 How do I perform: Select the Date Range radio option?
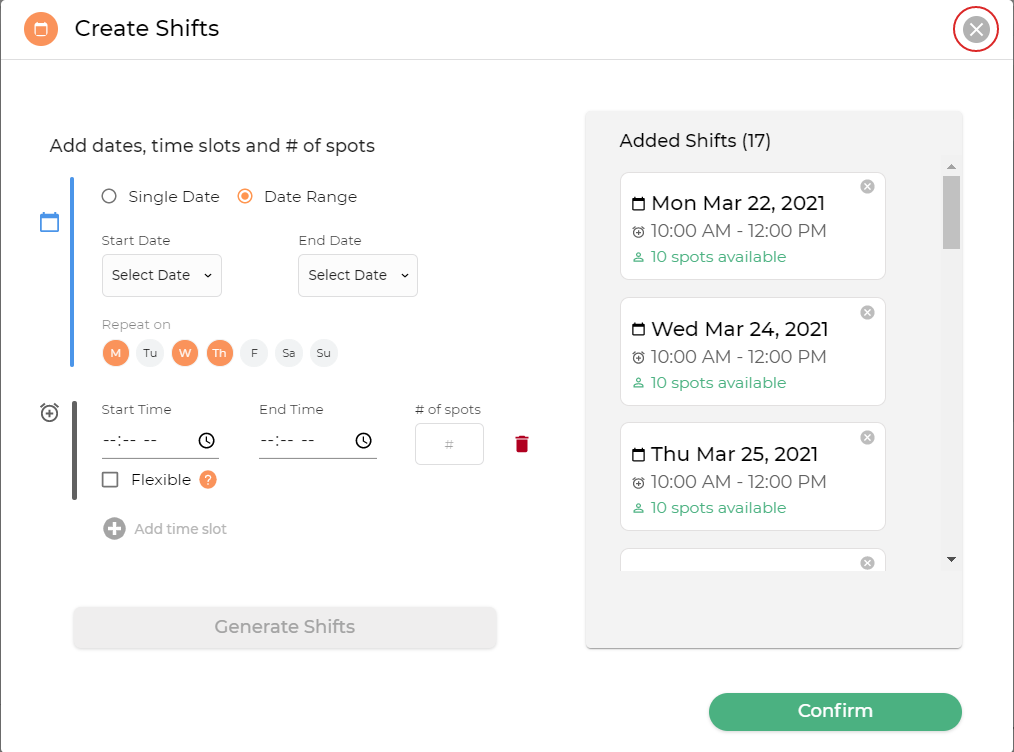pyautogui.click(x=245, y=197)
